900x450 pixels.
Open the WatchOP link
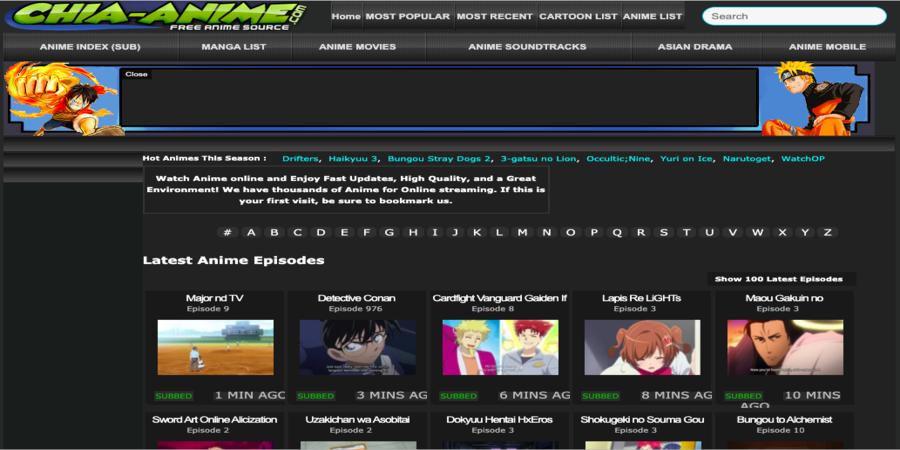803,158
